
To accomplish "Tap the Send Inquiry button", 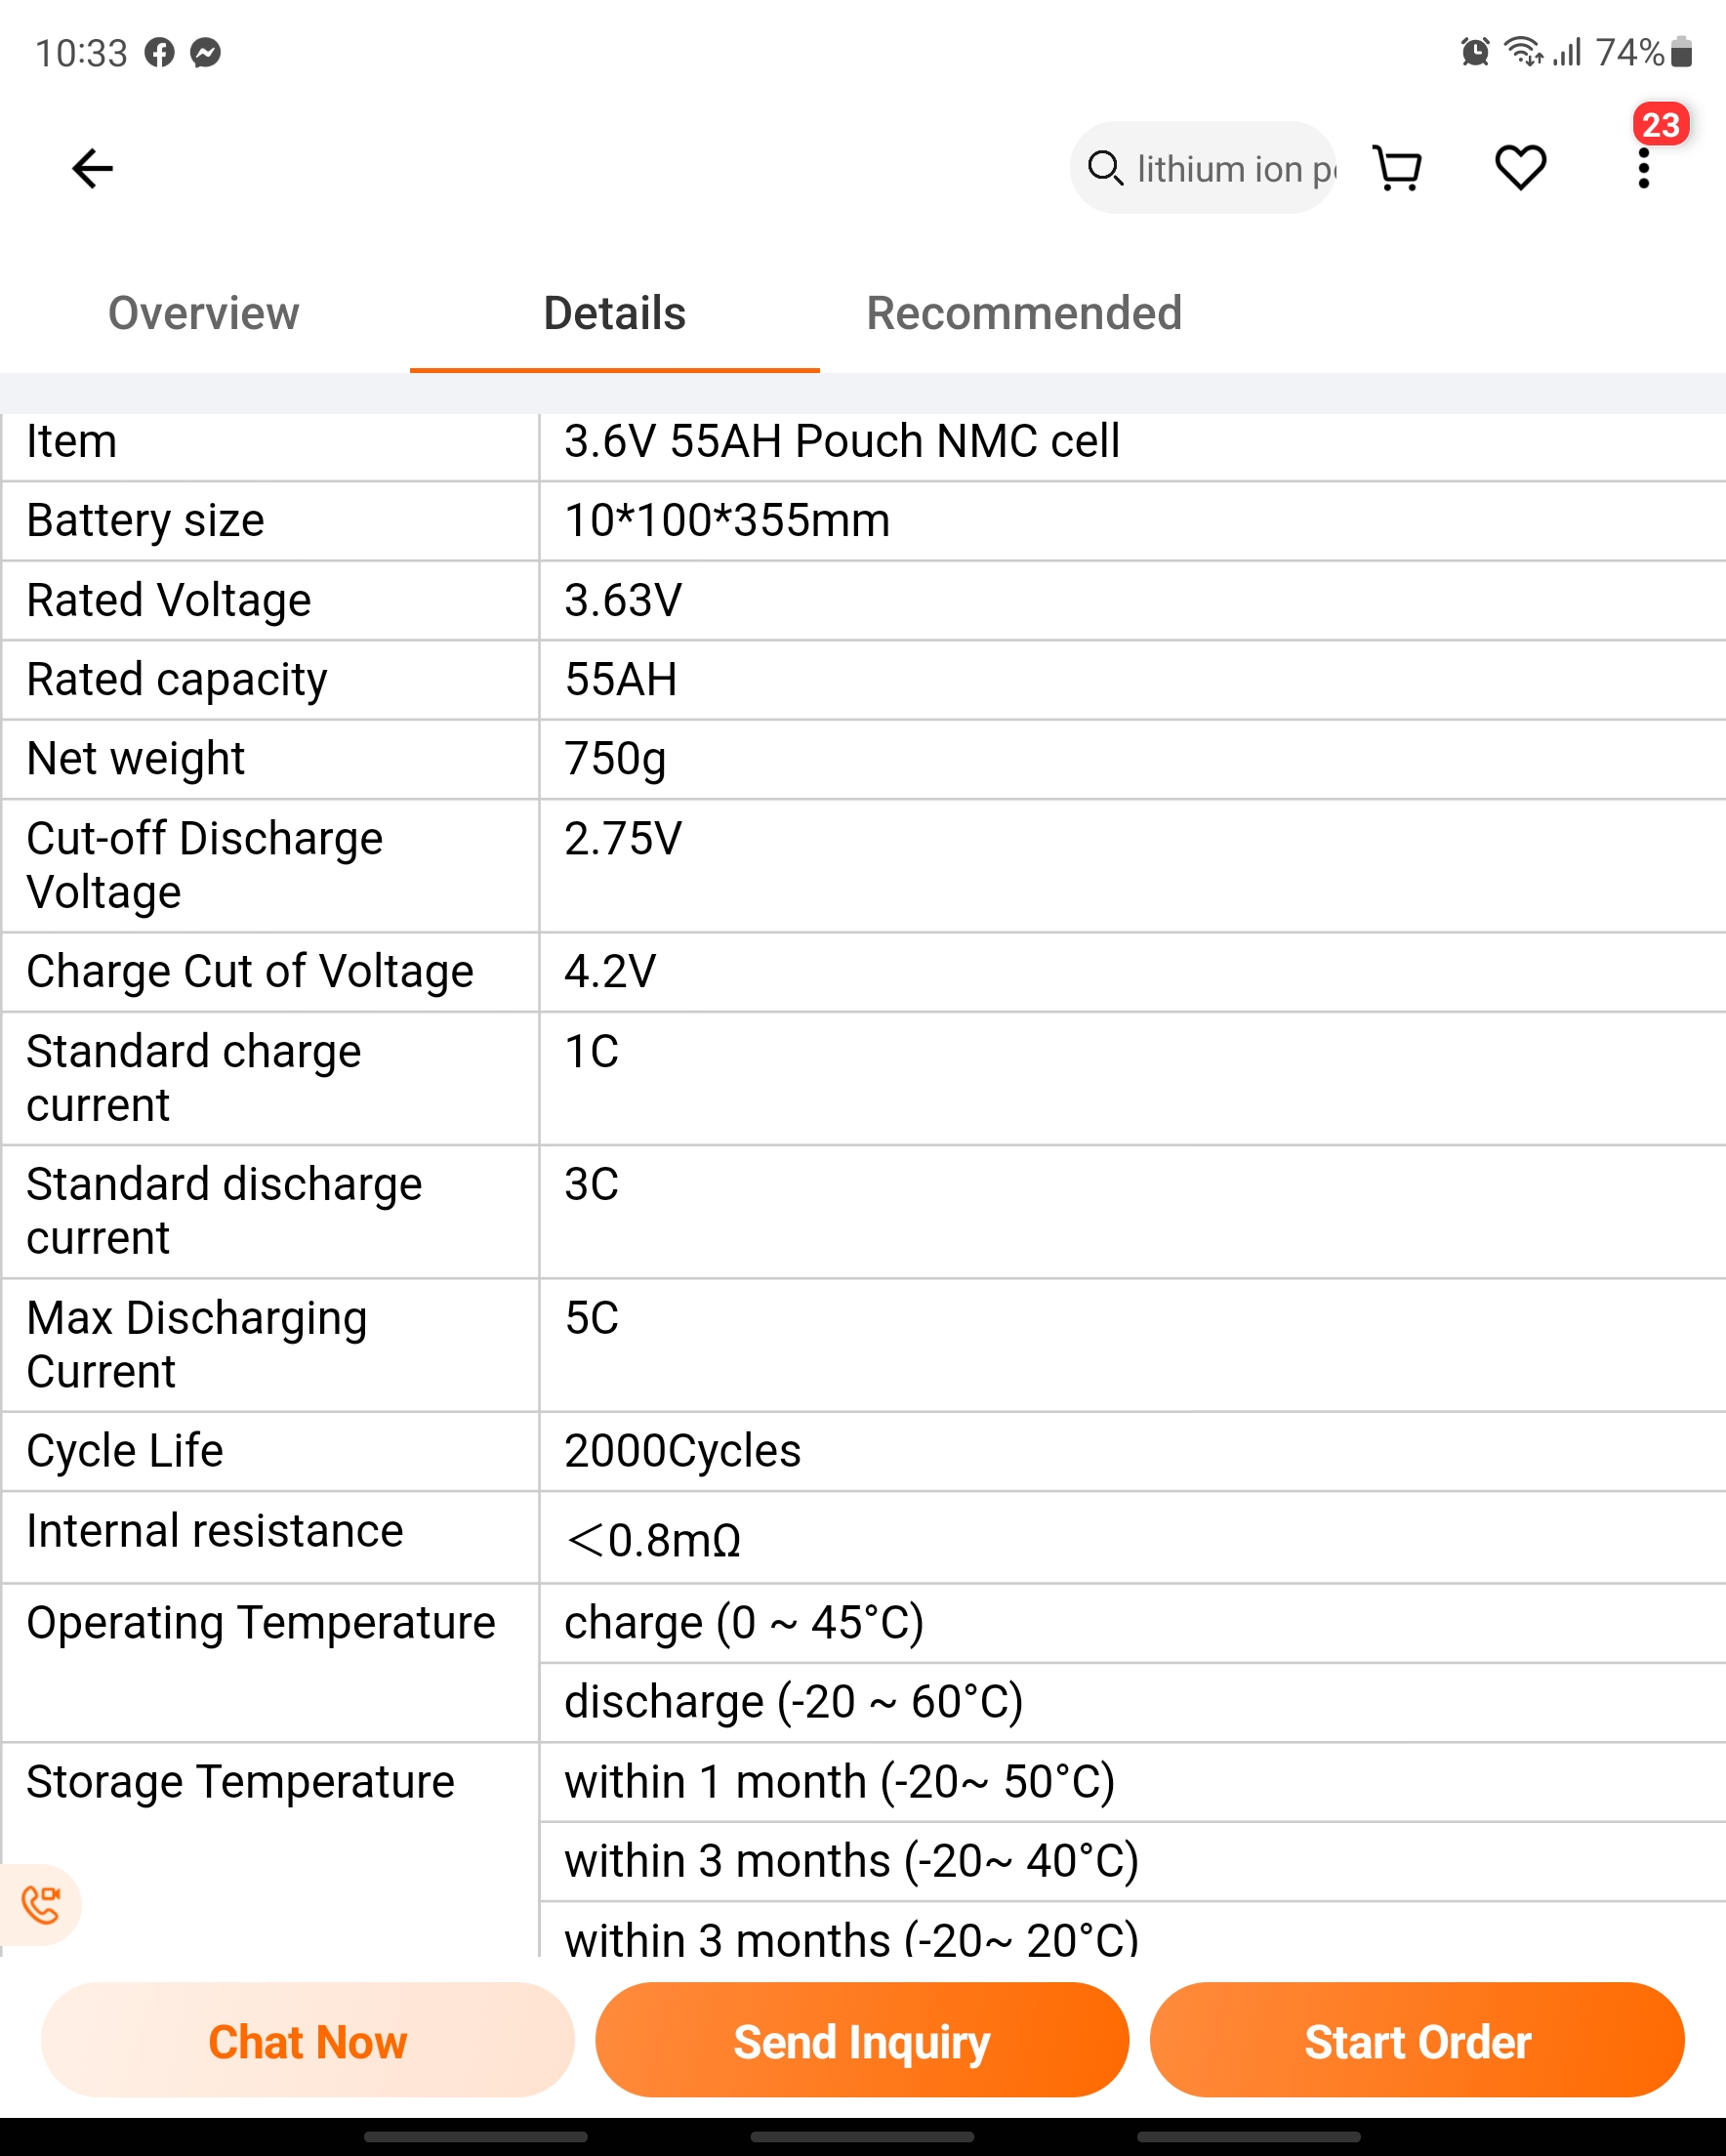I will pyautogui.click(x=862, y=2041).
